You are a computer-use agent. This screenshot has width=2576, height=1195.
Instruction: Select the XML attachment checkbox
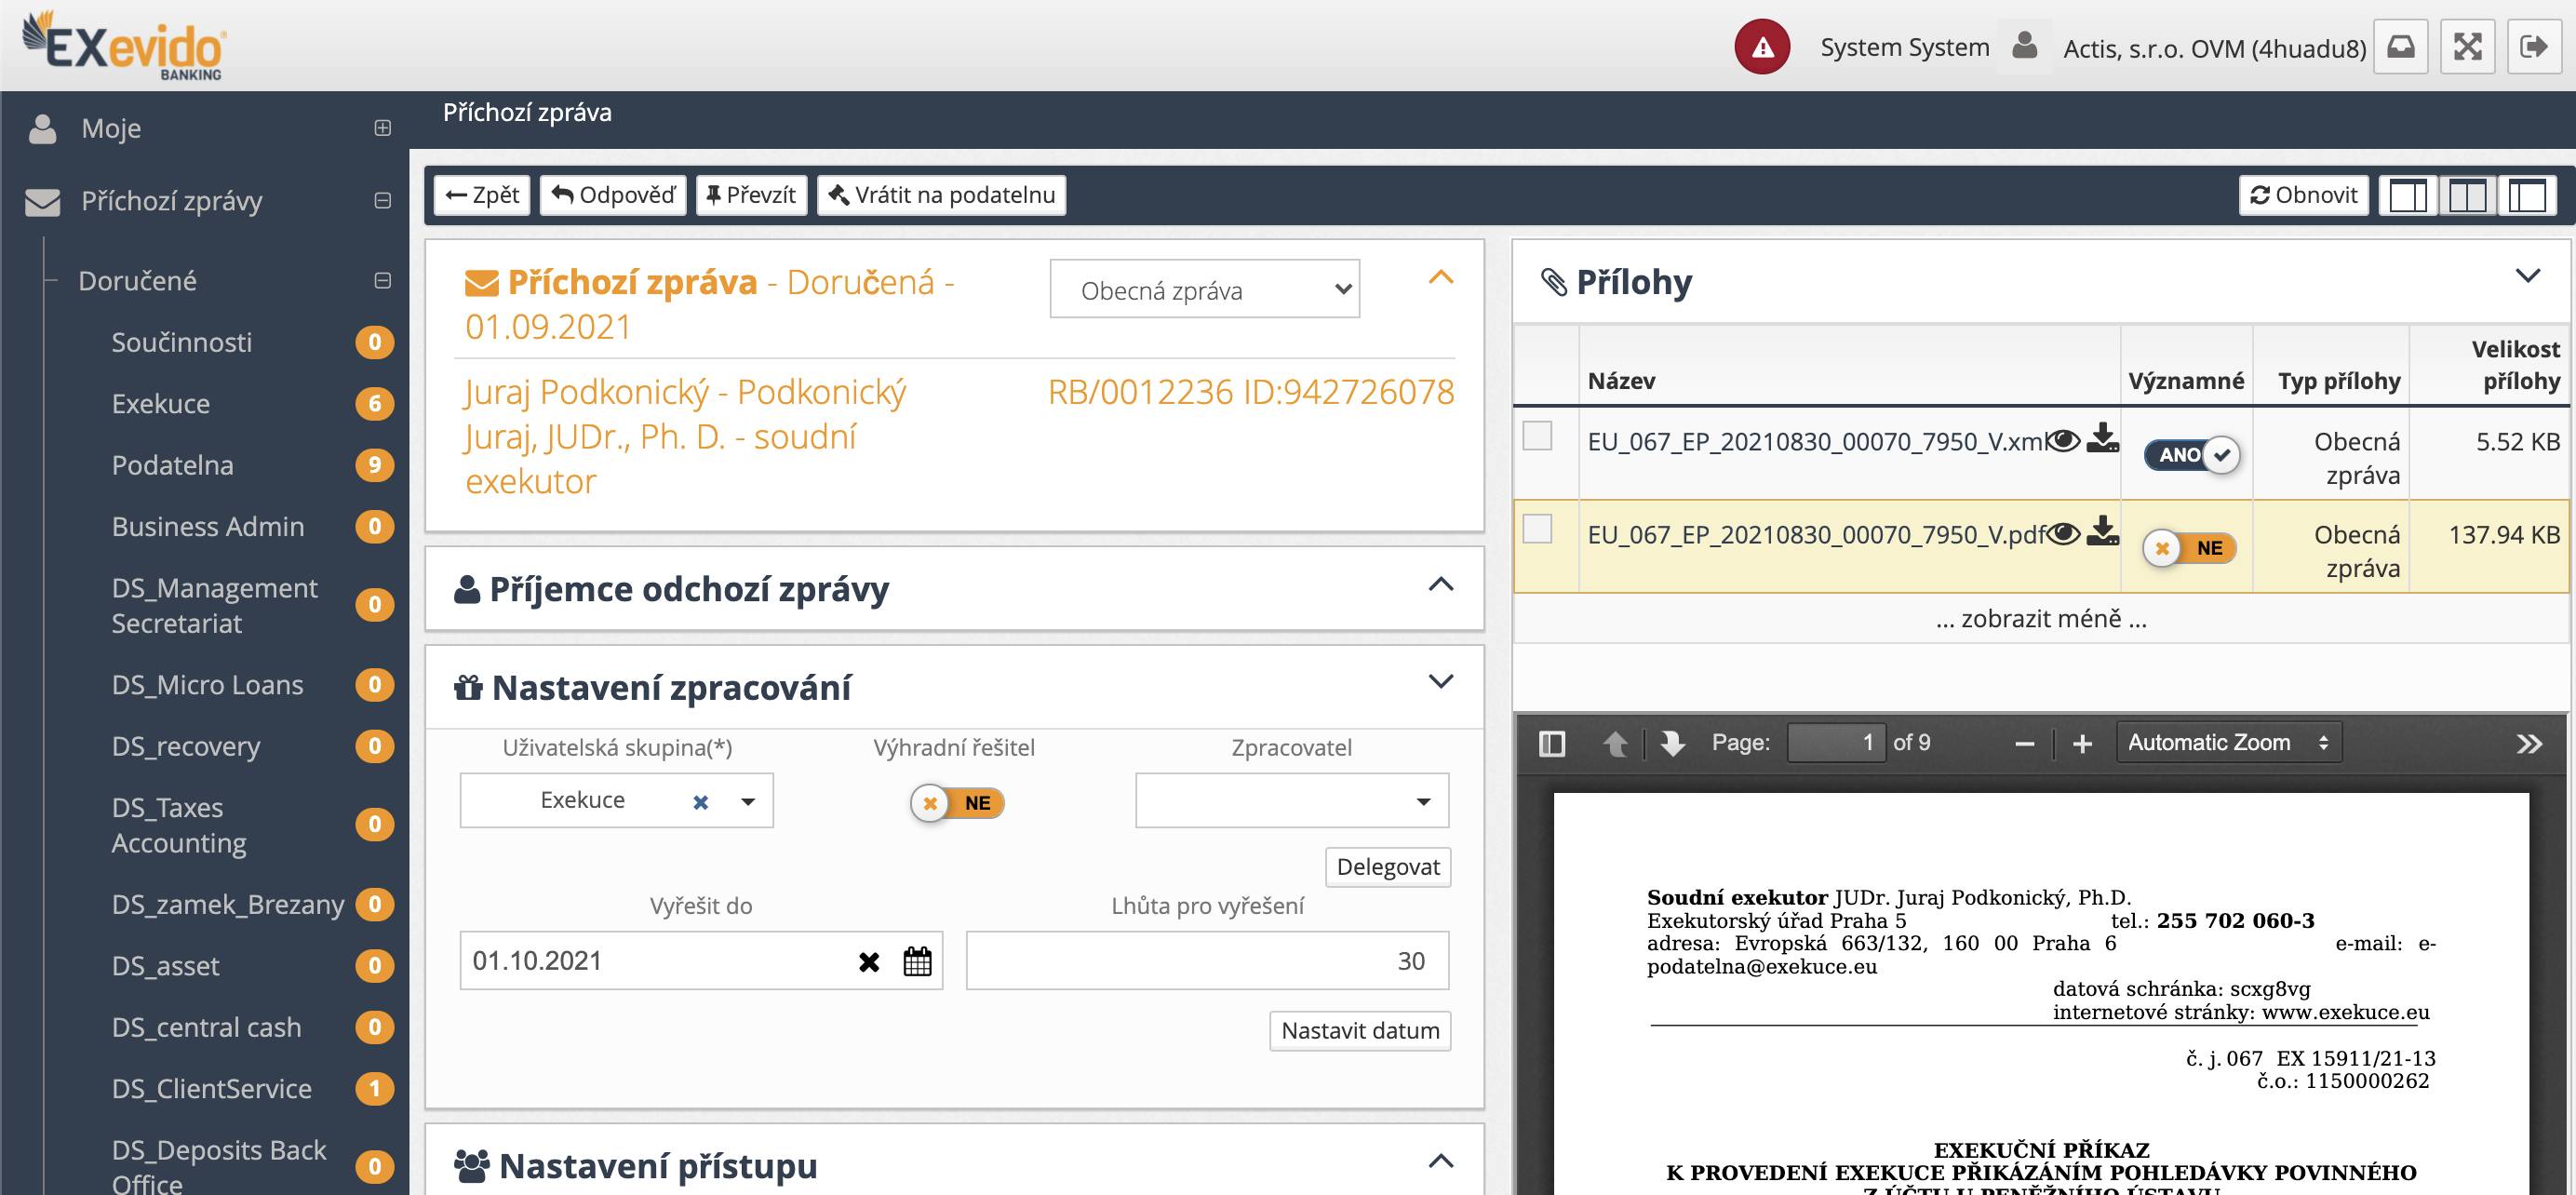tap(1537, 436)
